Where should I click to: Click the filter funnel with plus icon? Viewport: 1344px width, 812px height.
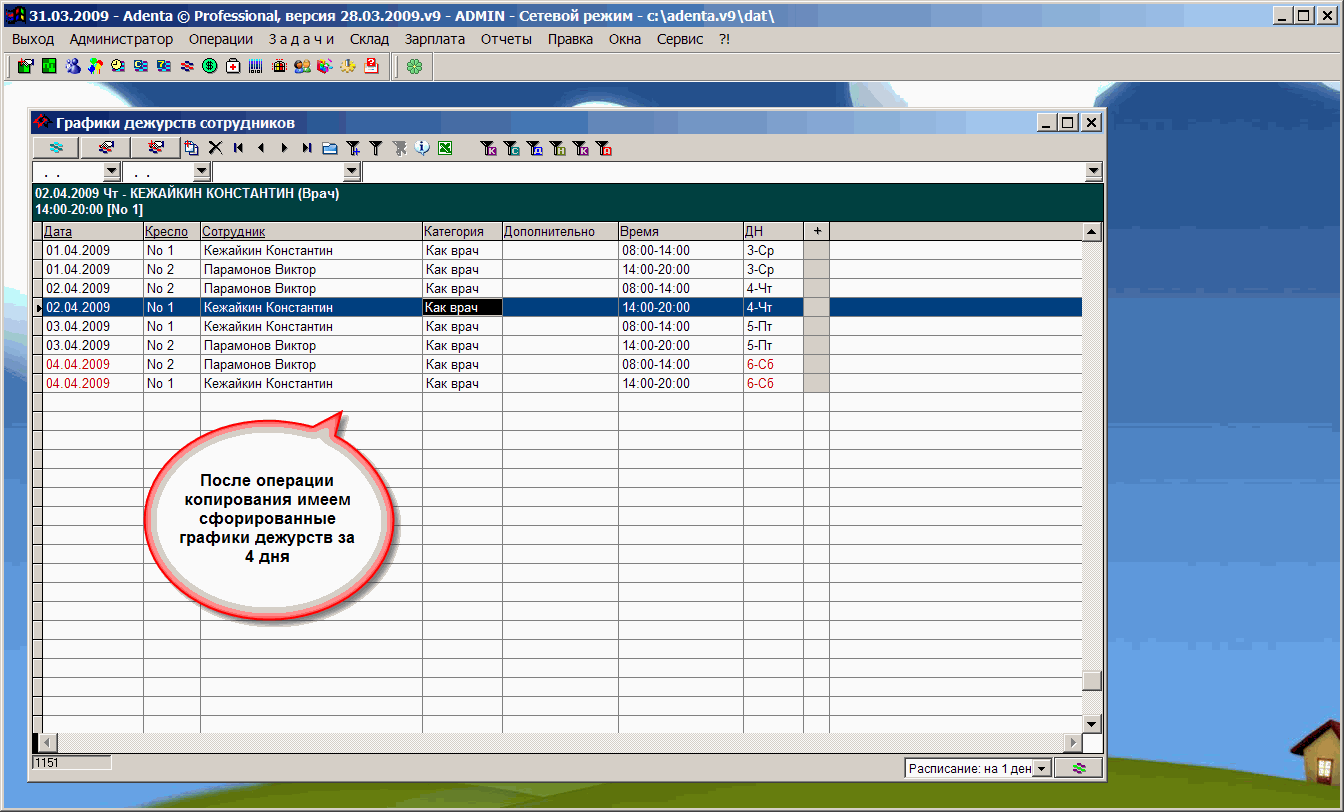[353, 148]
